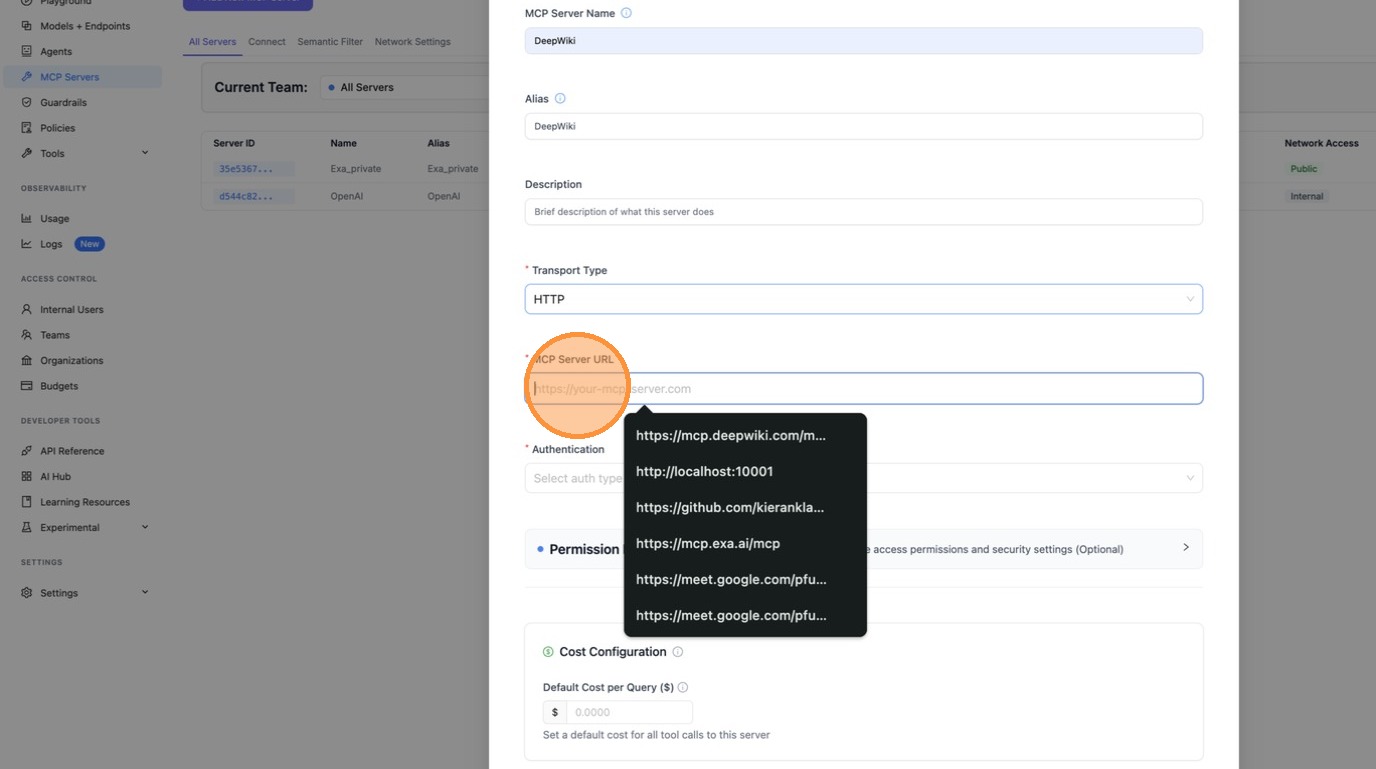Viewport: 1376px width, 769px height.
Task: Click the Organizations building icon
Action: [27, 360]
